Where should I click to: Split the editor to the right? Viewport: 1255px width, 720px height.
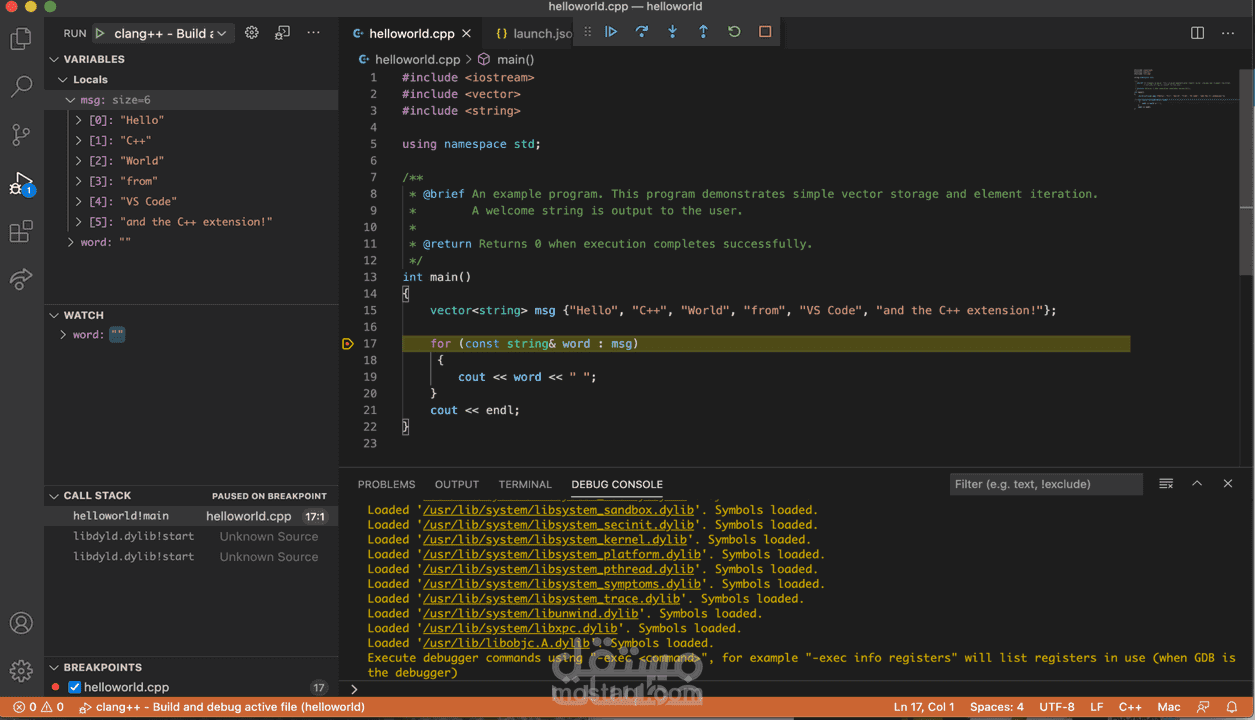click(1197, 33)
